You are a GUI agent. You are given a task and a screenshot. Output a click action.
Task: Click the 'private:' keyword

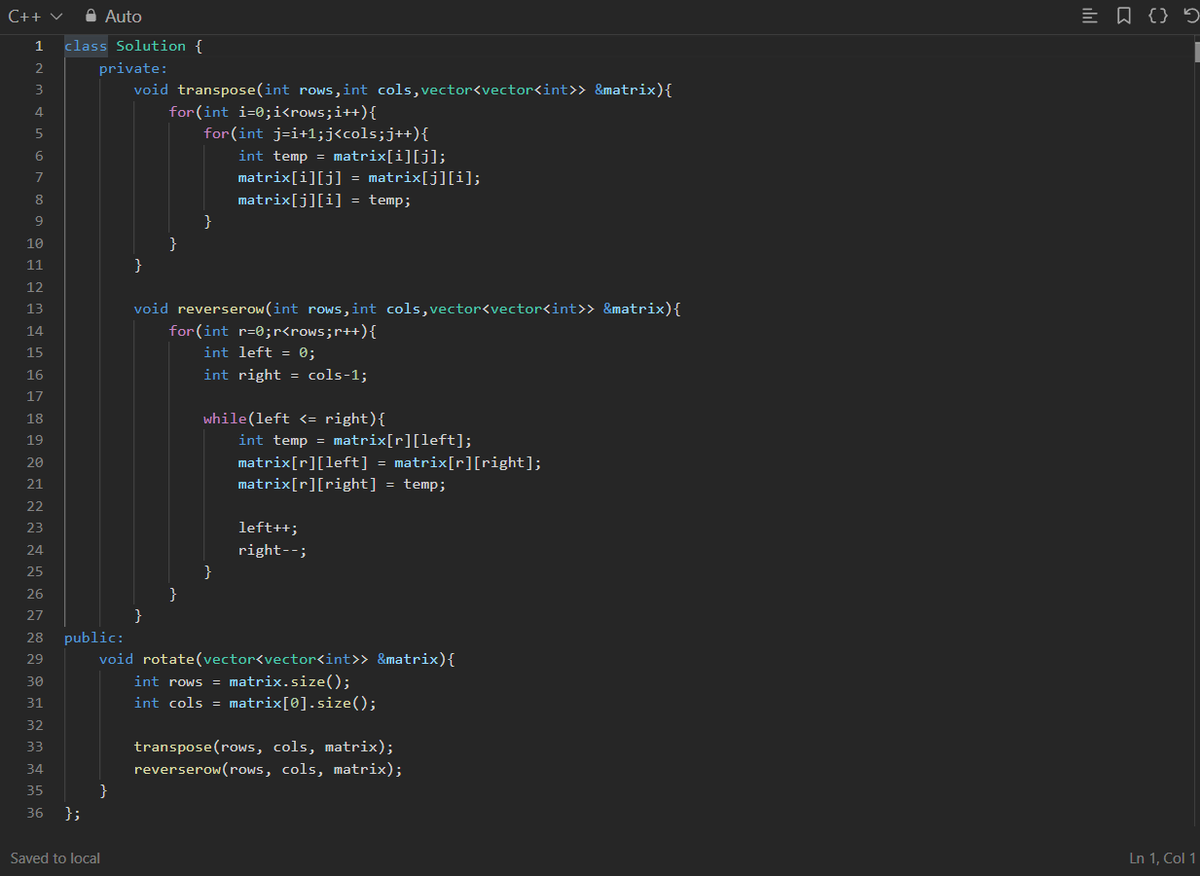tap(133, 68)
